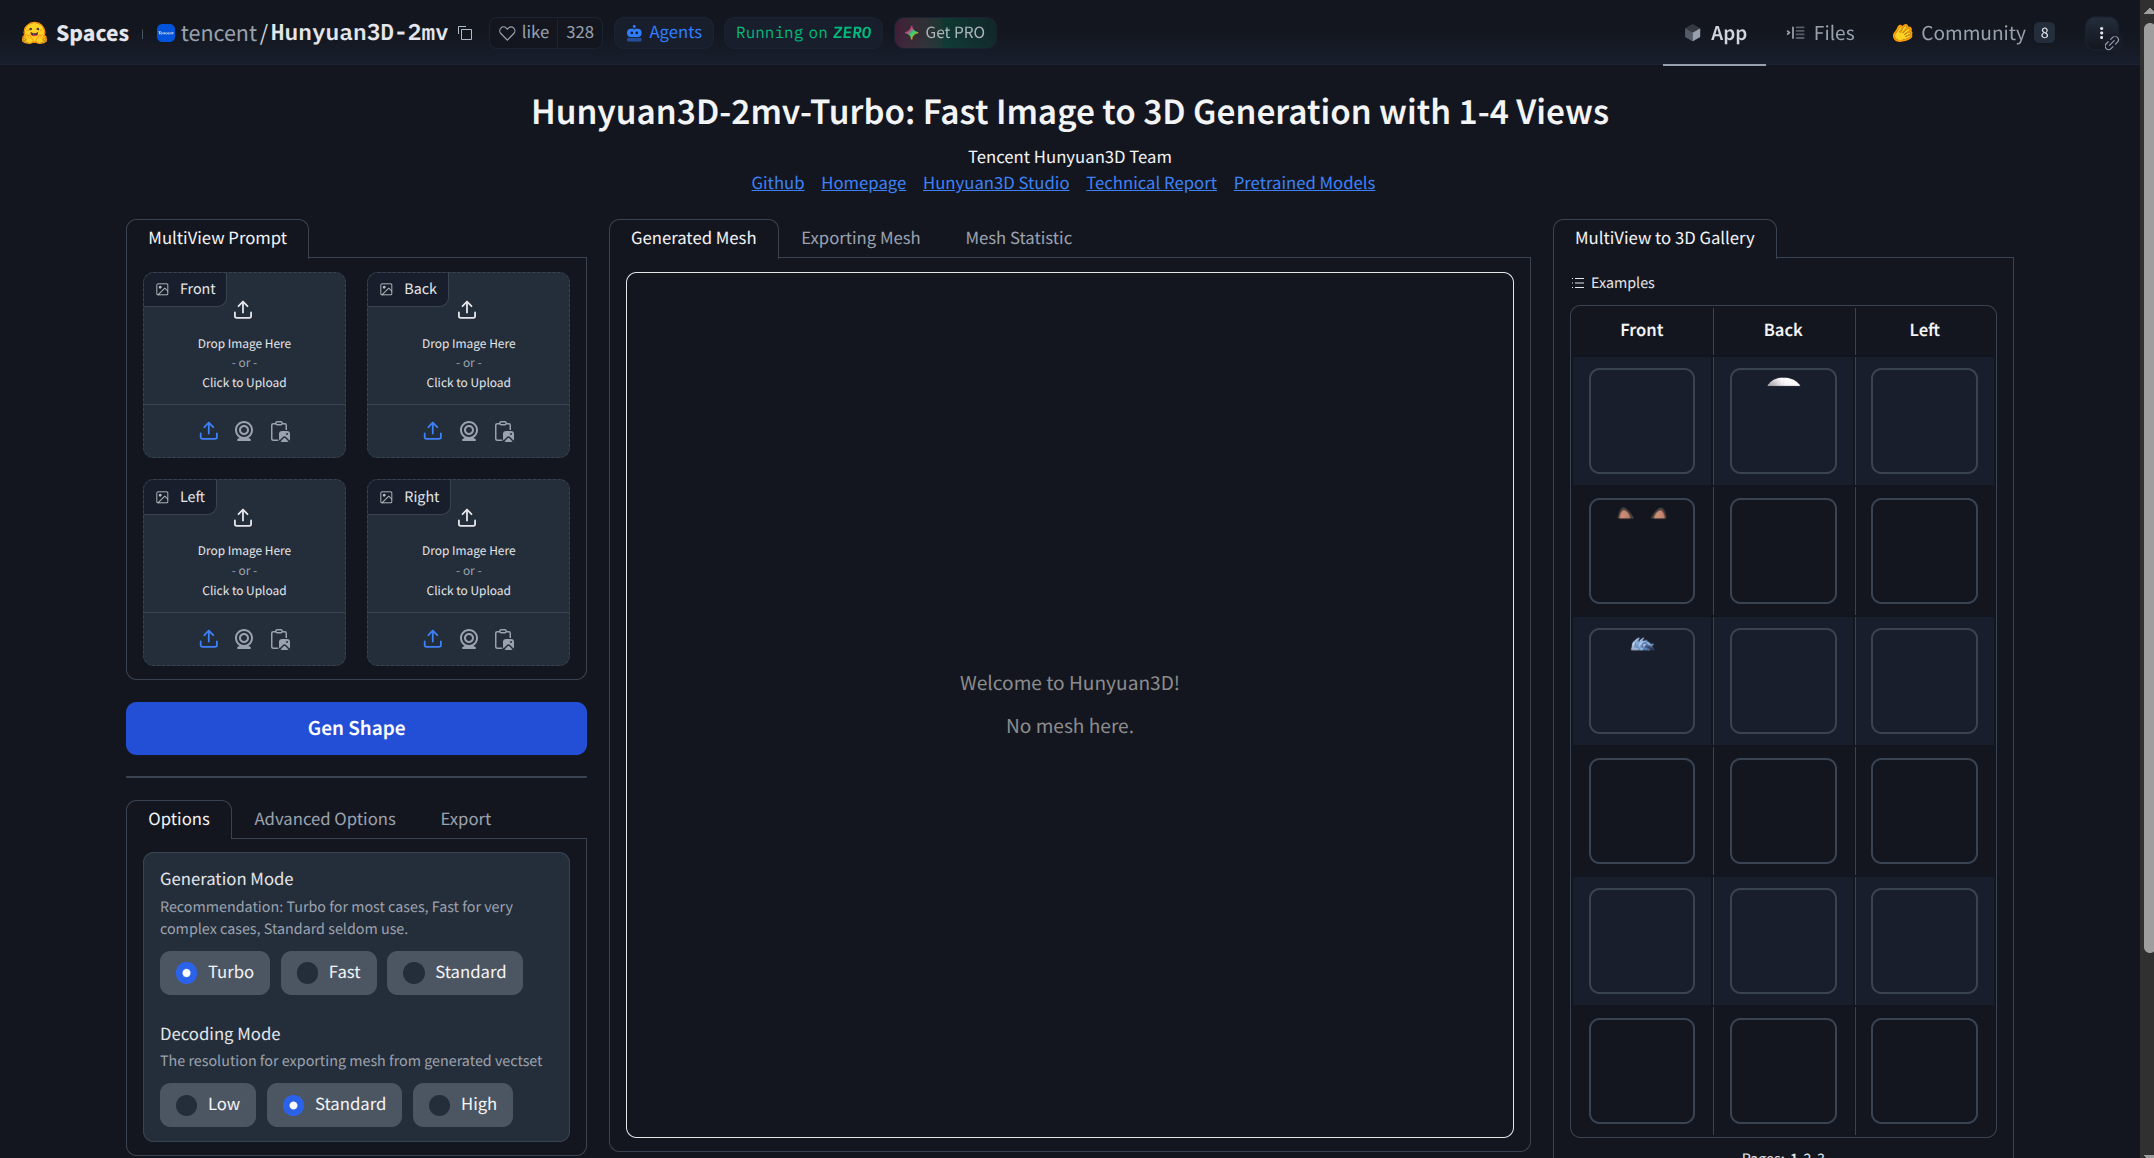Select Standard generation mode

(x=455, y=972)
